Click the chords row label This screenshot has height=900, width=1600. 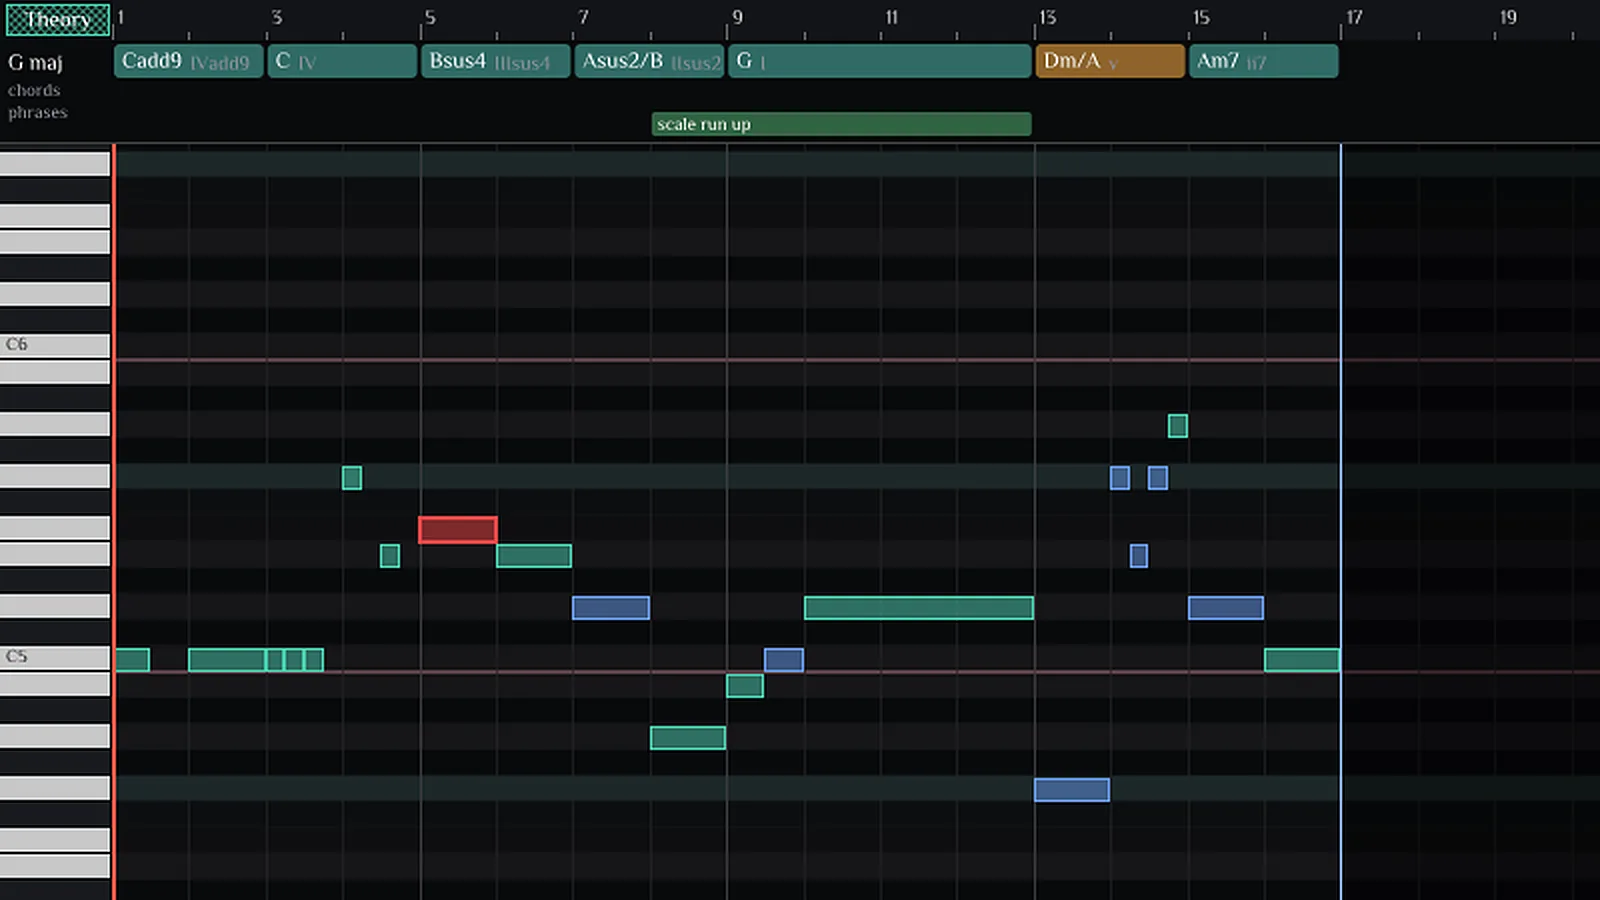click(x=34, y=90)
